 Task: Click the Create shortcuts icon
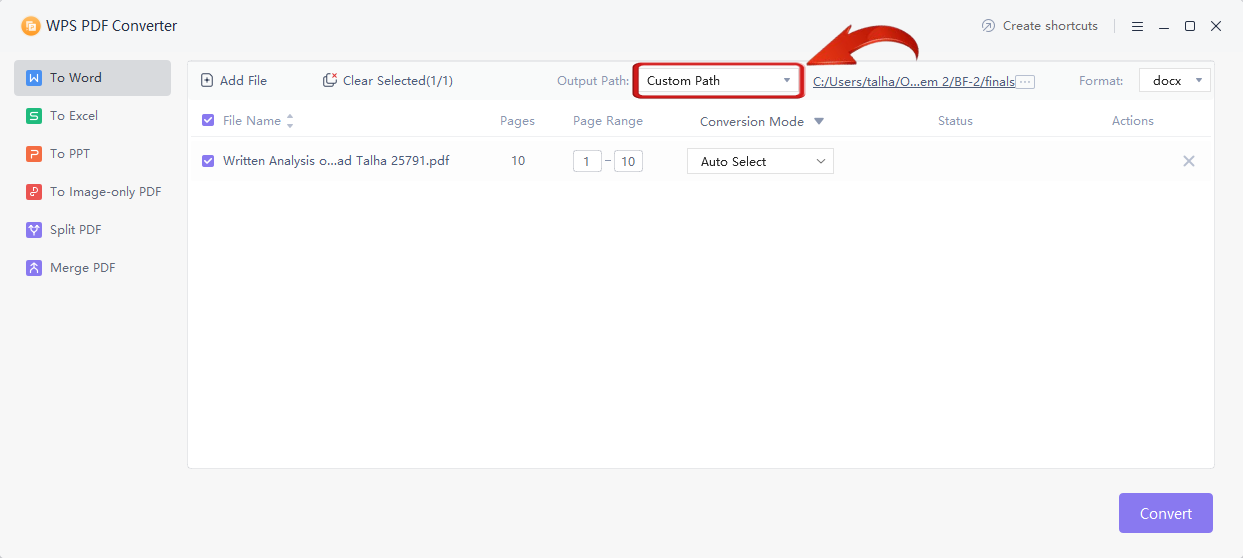[x=989, y=26]
